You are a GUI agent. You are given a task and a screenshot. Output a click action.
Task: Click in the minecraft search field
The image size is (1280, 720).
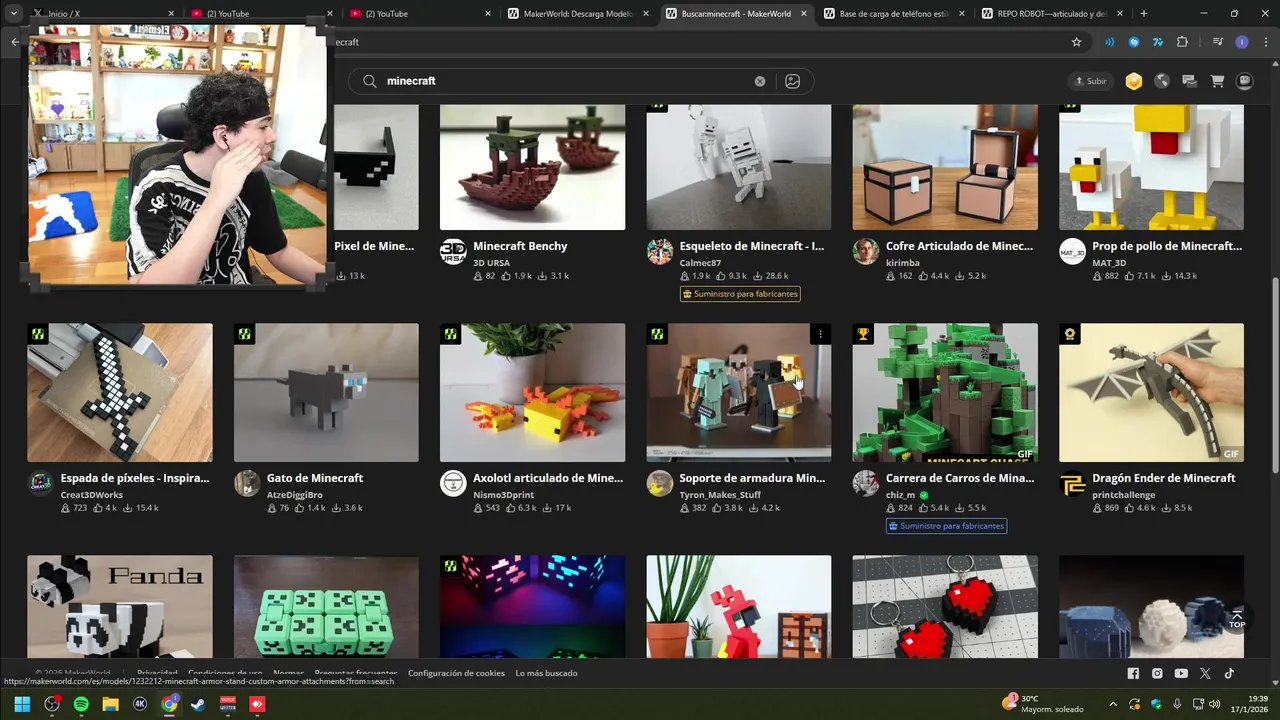[565, 81]
